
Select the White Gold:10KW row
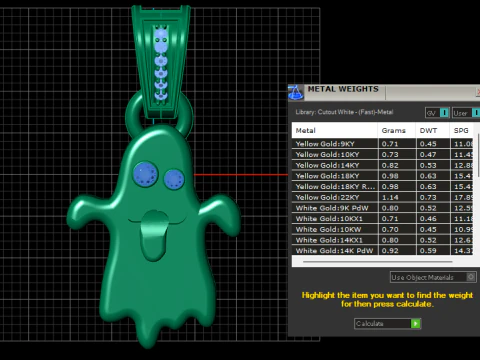(383, 229)
